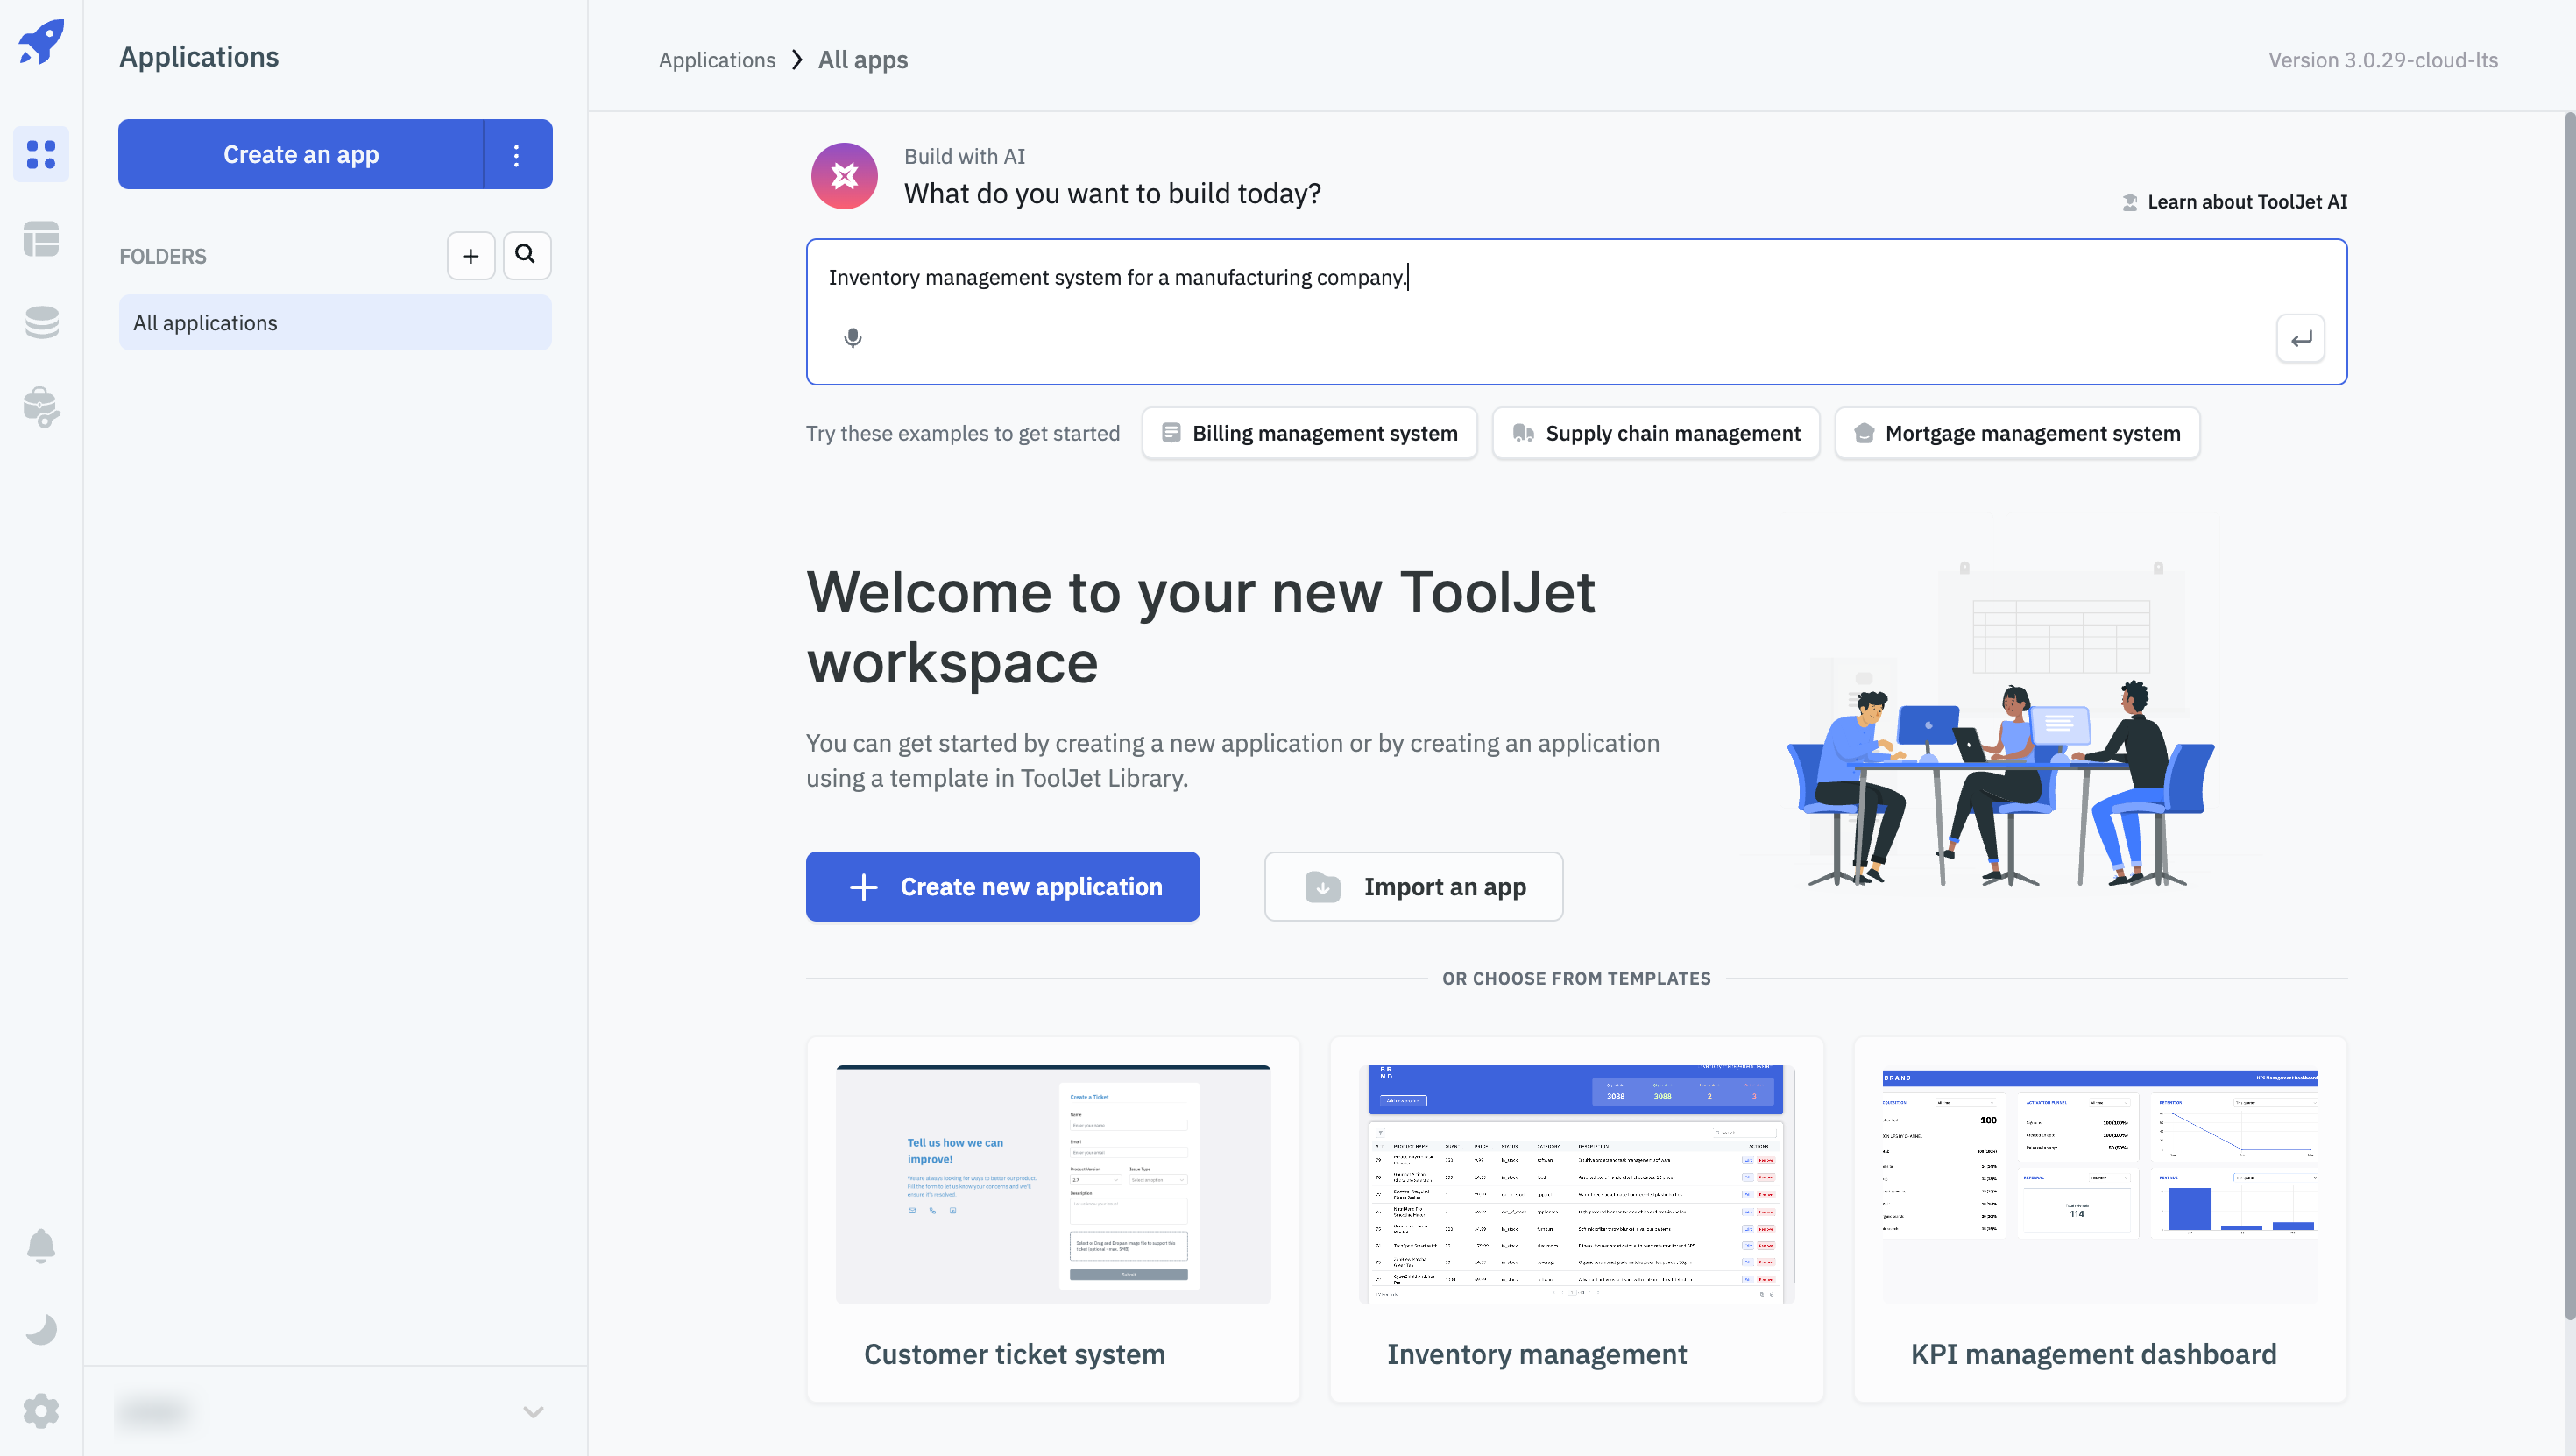Open the Data sources stack icon

coord(41,323)
